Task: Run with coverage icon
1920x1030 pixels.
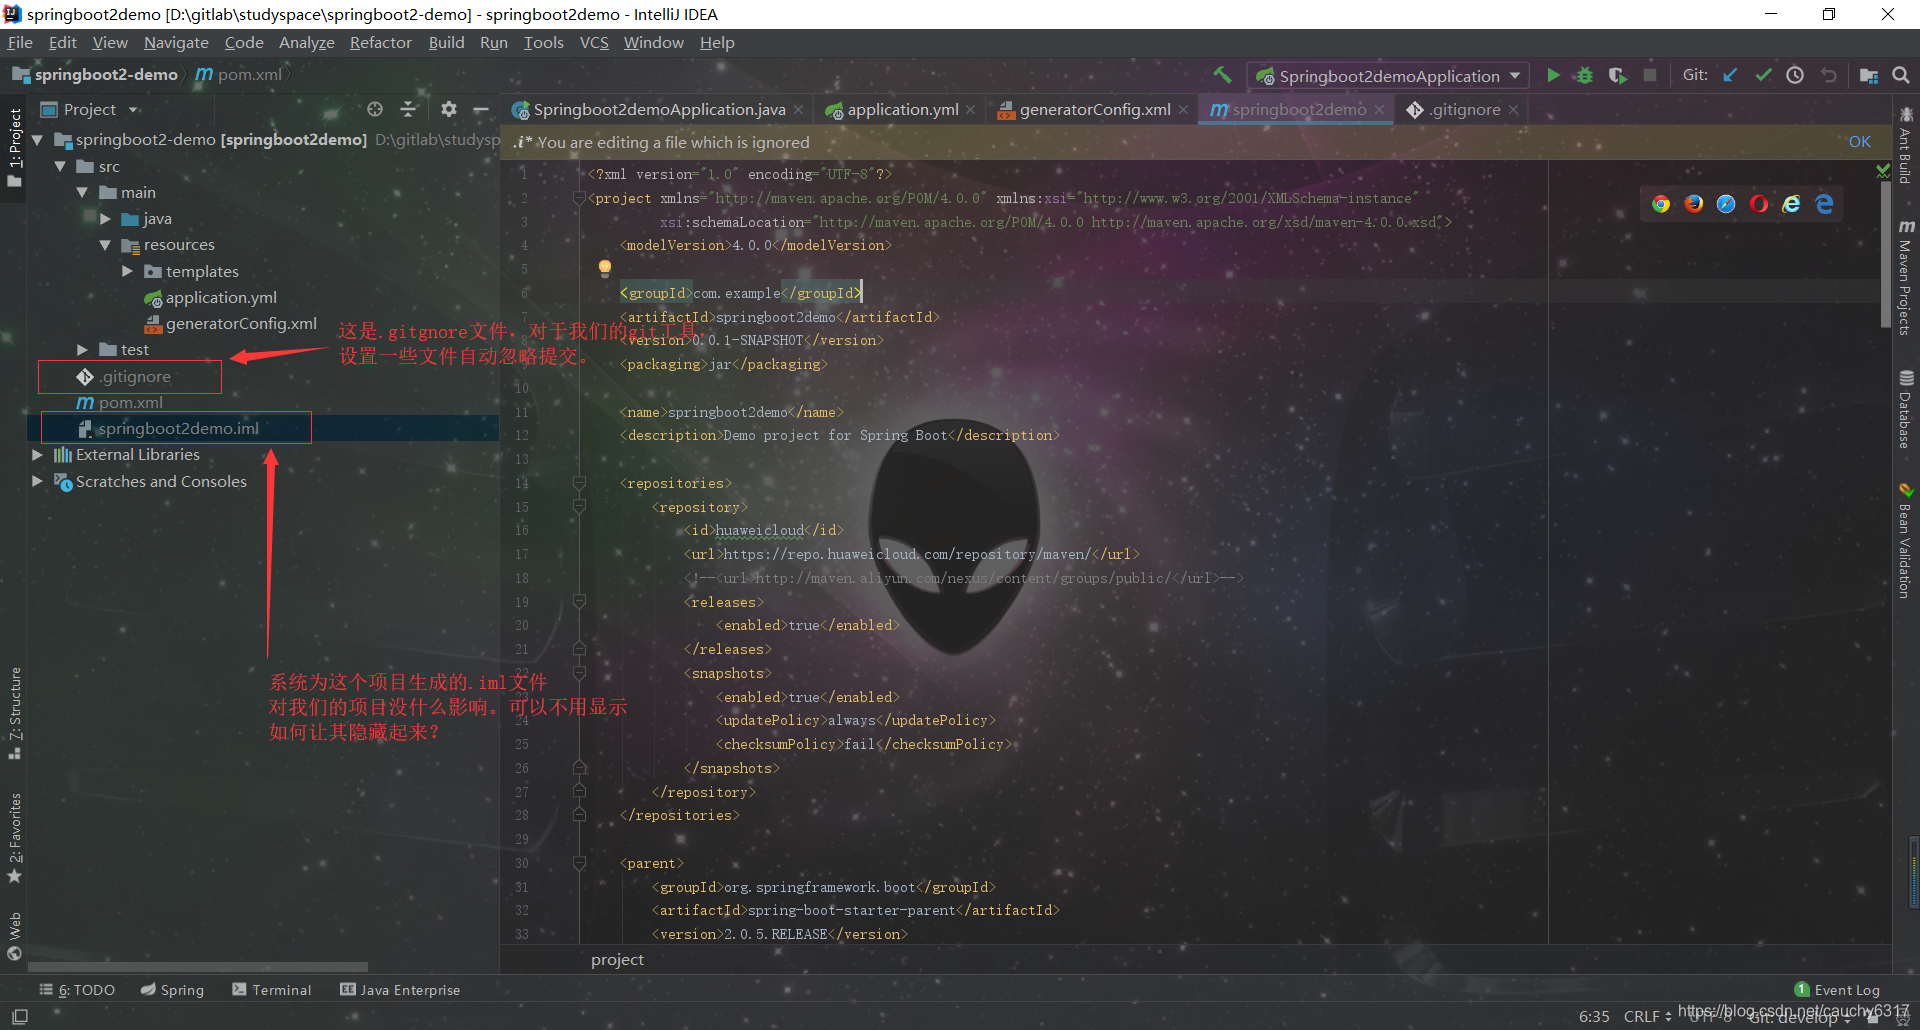Action: pyautogui.click(x=1617, y=75)
